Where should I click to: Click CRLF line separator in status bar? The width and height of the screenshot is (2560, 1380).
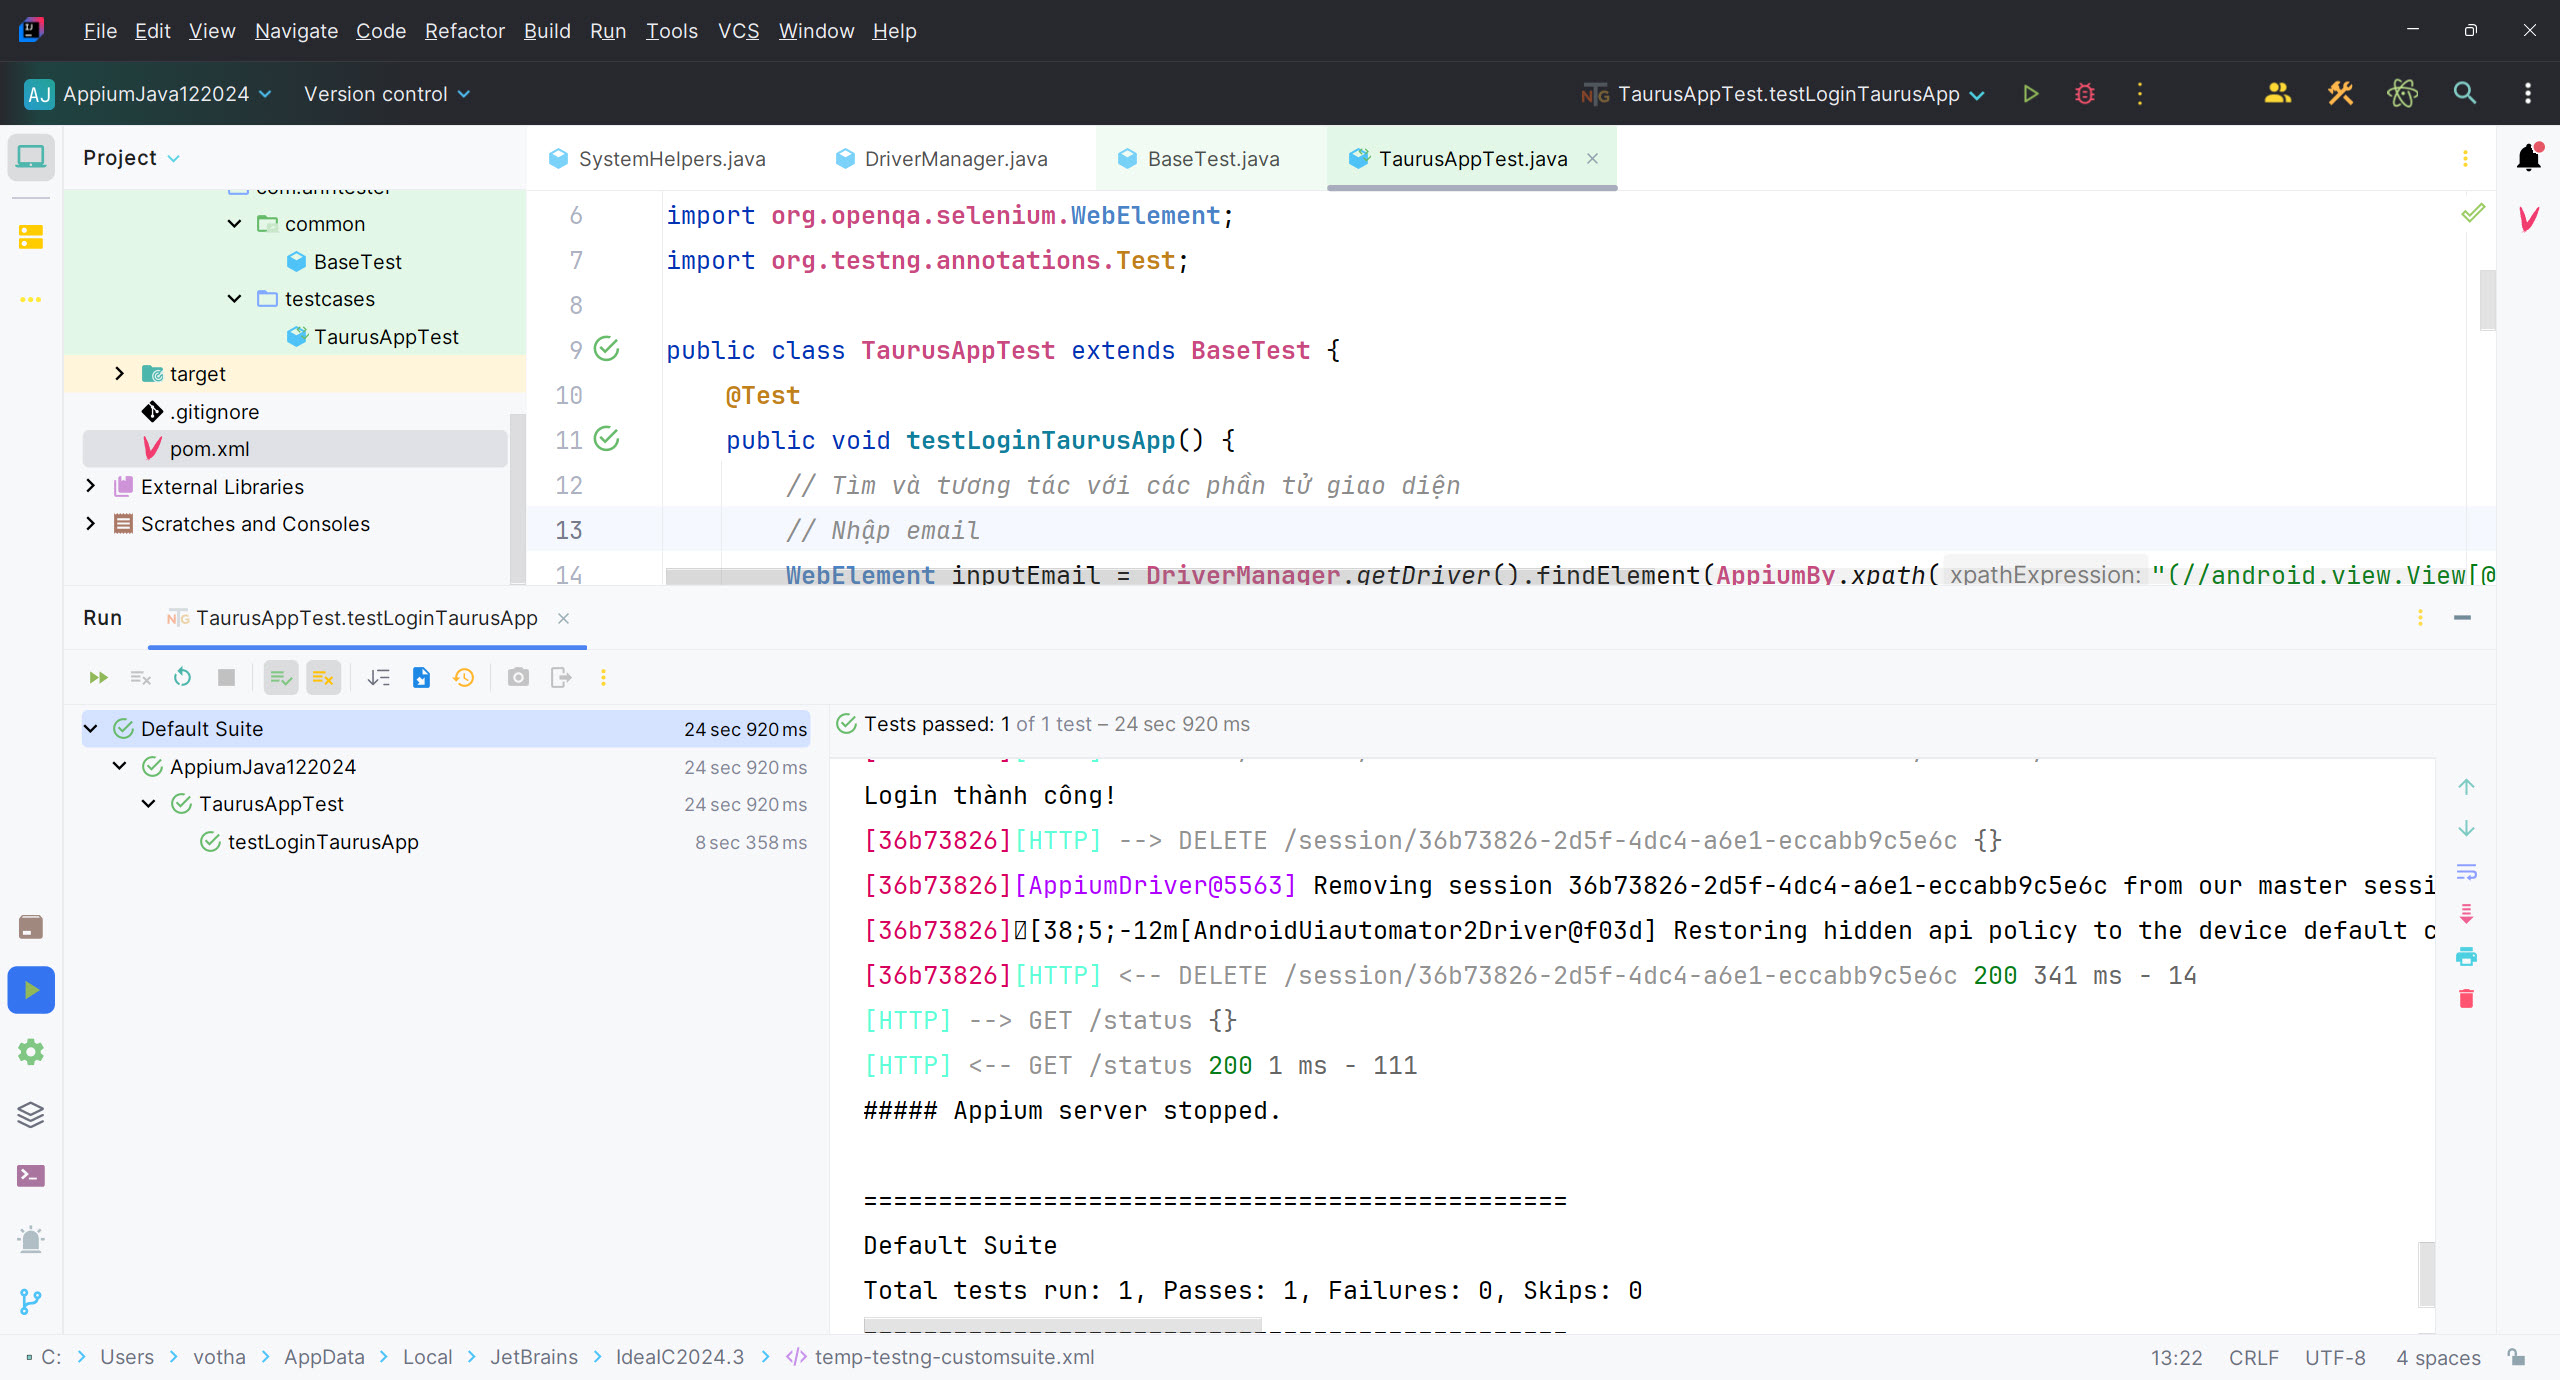[2253, 1357]
